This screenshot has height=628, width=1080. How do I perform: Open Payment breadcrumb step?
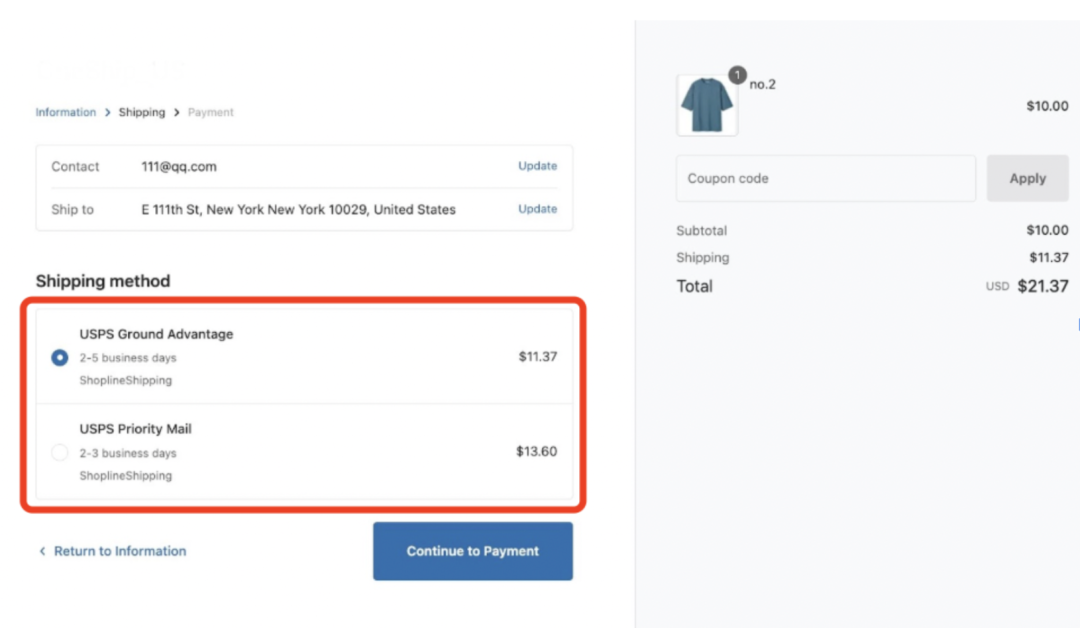[211, 112]
